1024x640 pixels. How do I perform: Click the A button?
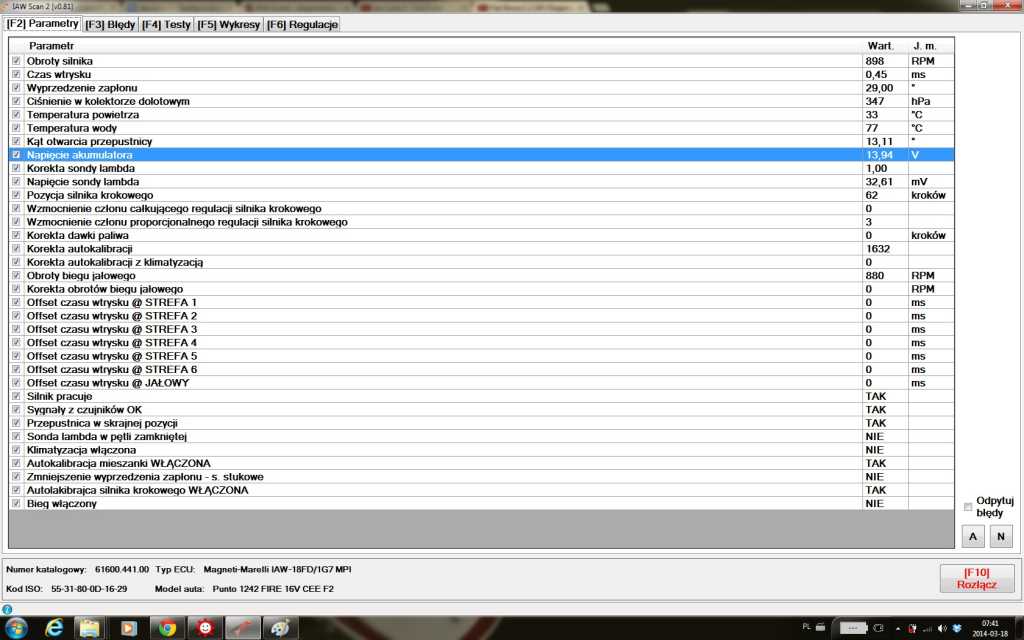(x=972, y=537)
